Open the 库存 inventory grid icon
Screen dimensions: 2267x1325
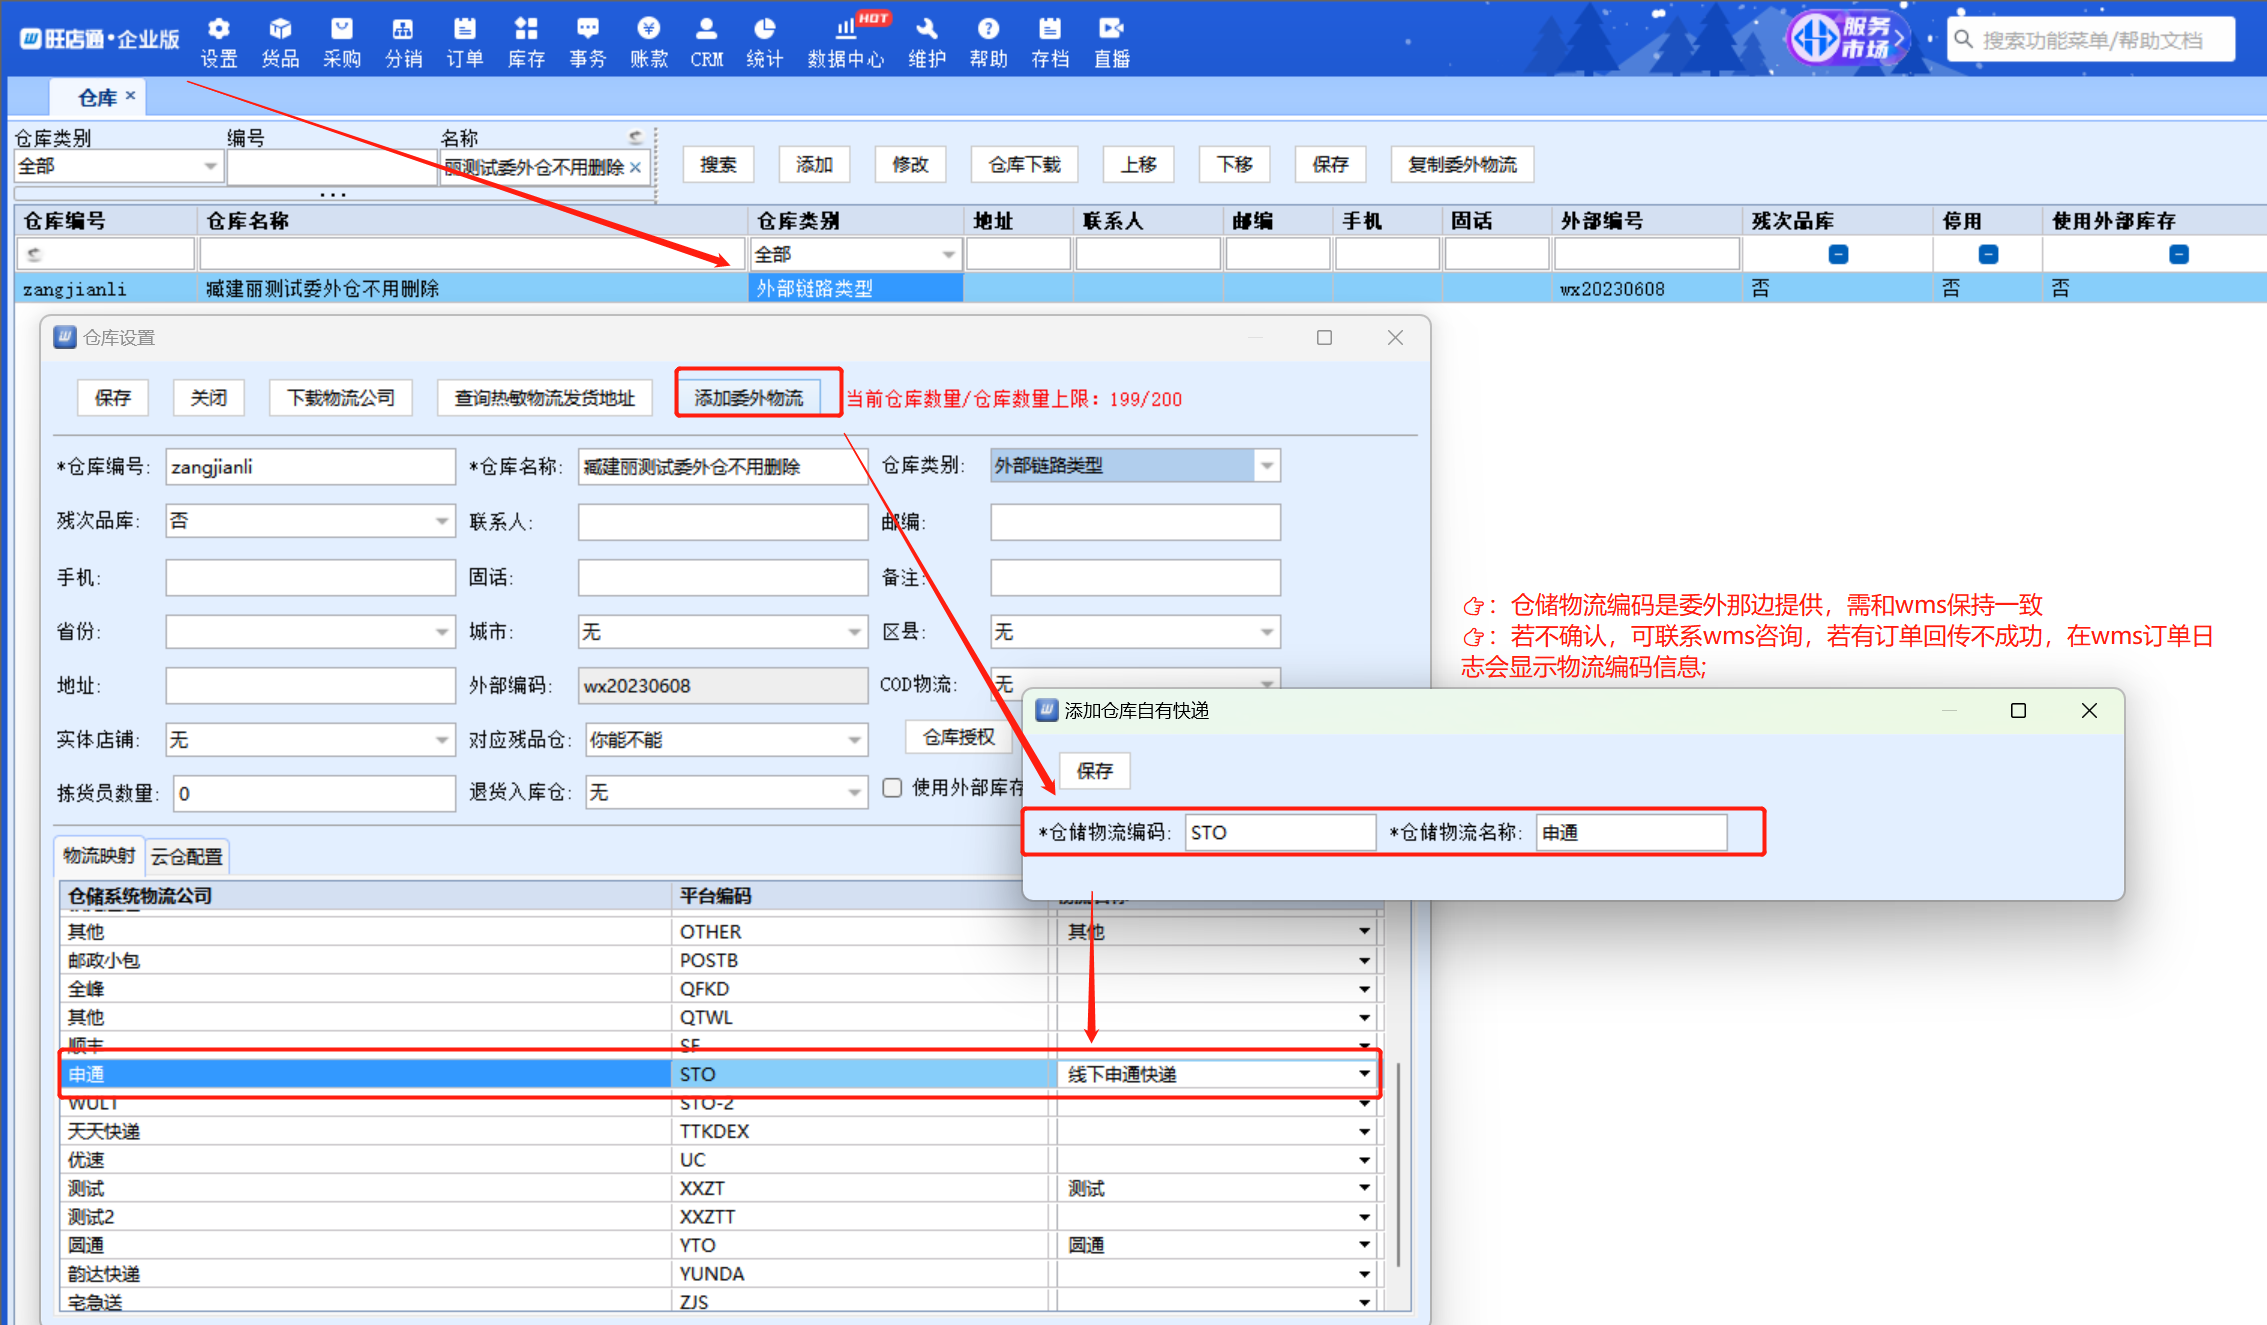click(x=526, y=30)
